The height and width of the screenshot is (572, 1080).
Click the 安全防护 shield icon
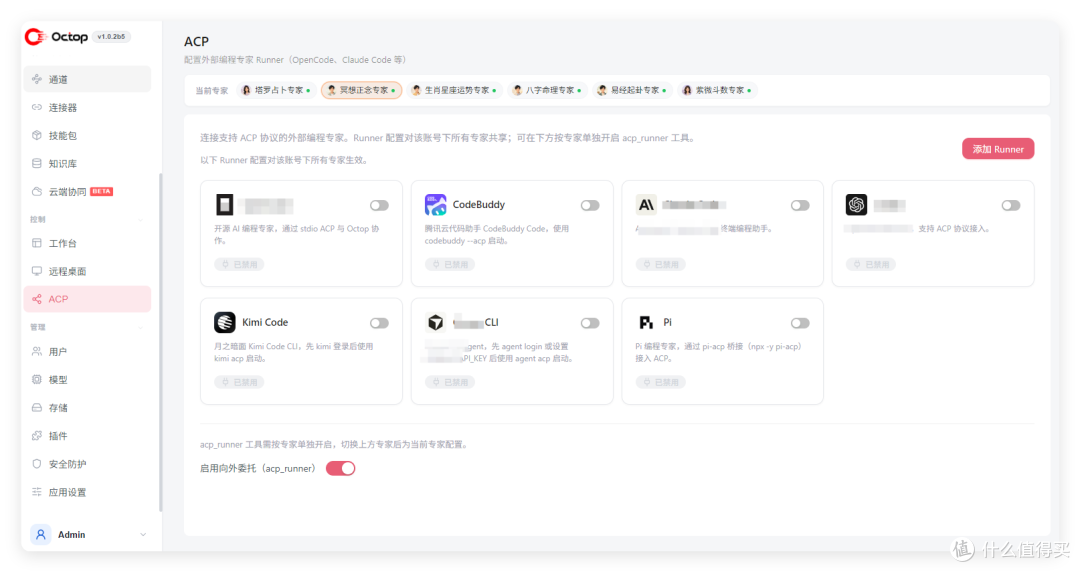point(37,464)
